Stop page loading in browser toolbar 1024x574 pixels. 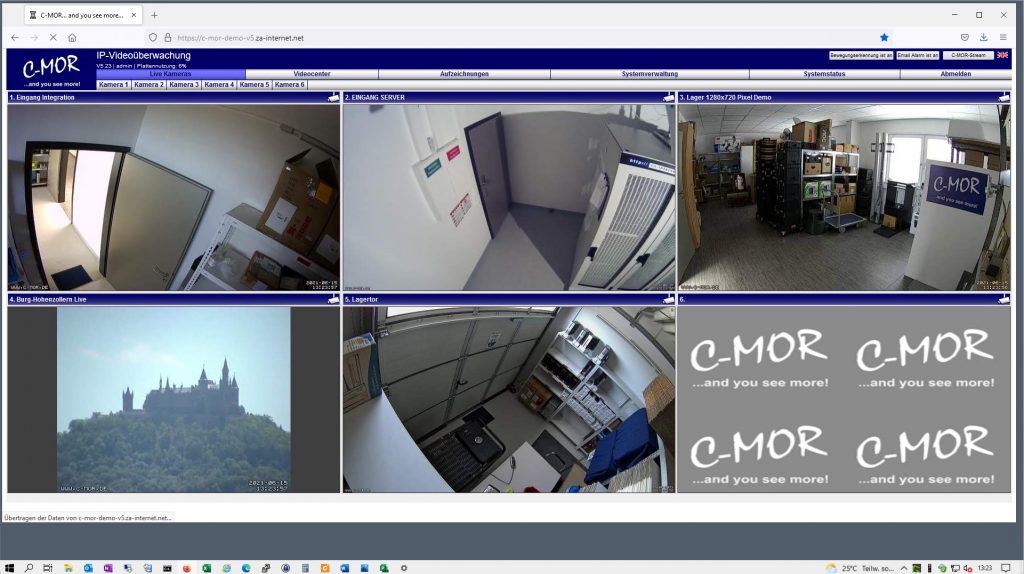(53, 38)
